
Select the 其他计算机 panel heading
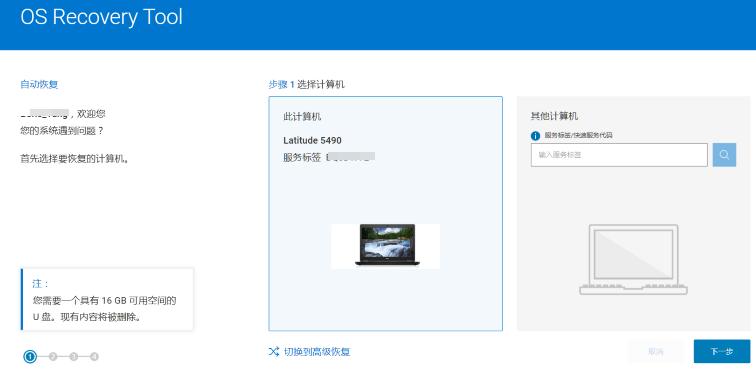(x=554, y=116)
